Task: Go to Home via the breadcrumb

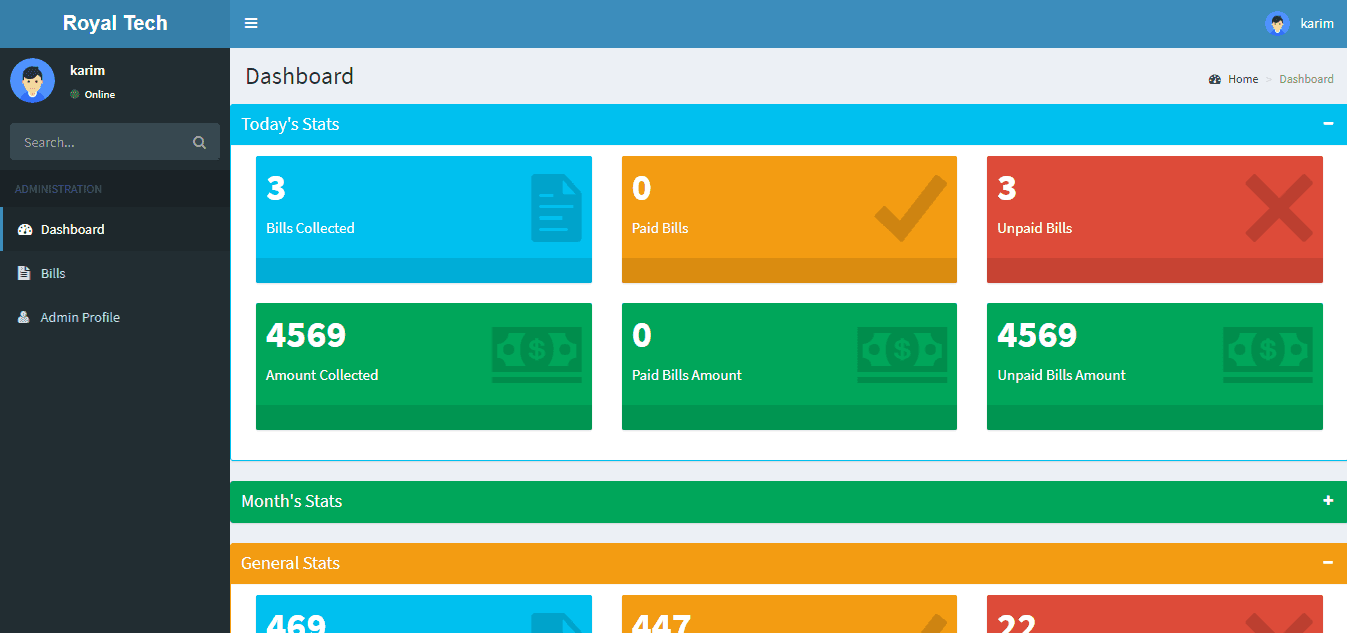Action: click(1243, 79)
